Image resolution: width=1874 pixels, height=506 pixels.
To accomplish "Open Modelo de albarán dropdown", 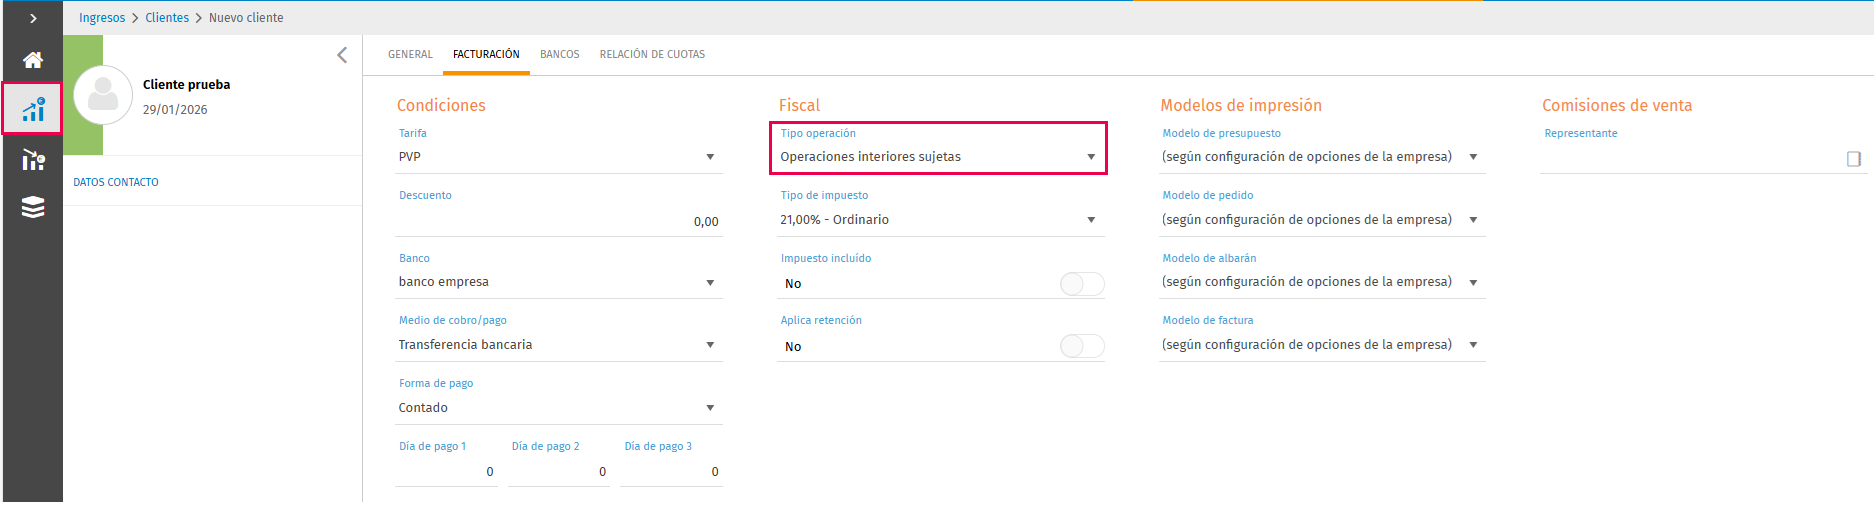I will [x=1322, y=282].
